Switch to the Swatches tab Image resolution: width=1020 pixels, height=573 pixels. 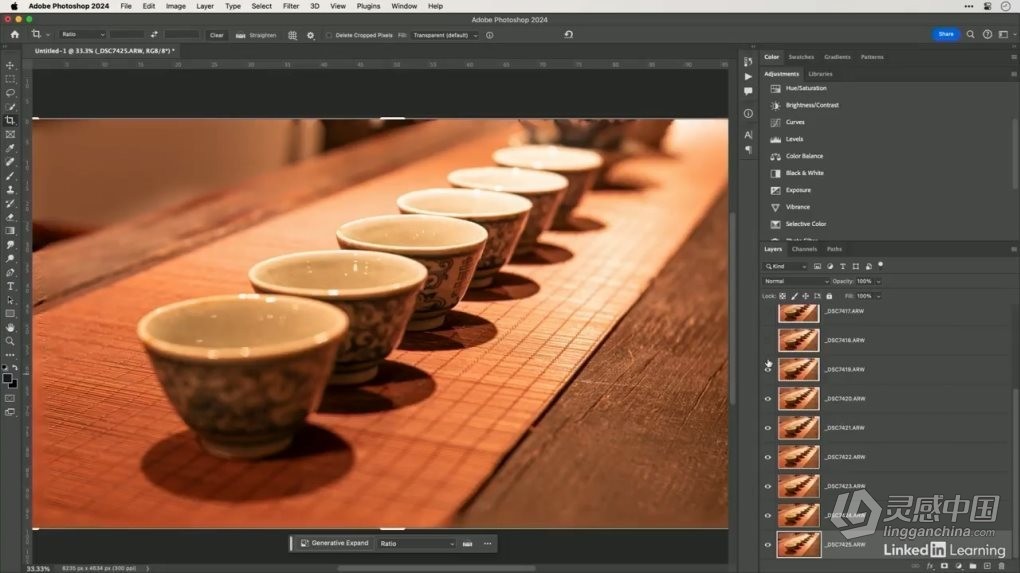(801, 57)
